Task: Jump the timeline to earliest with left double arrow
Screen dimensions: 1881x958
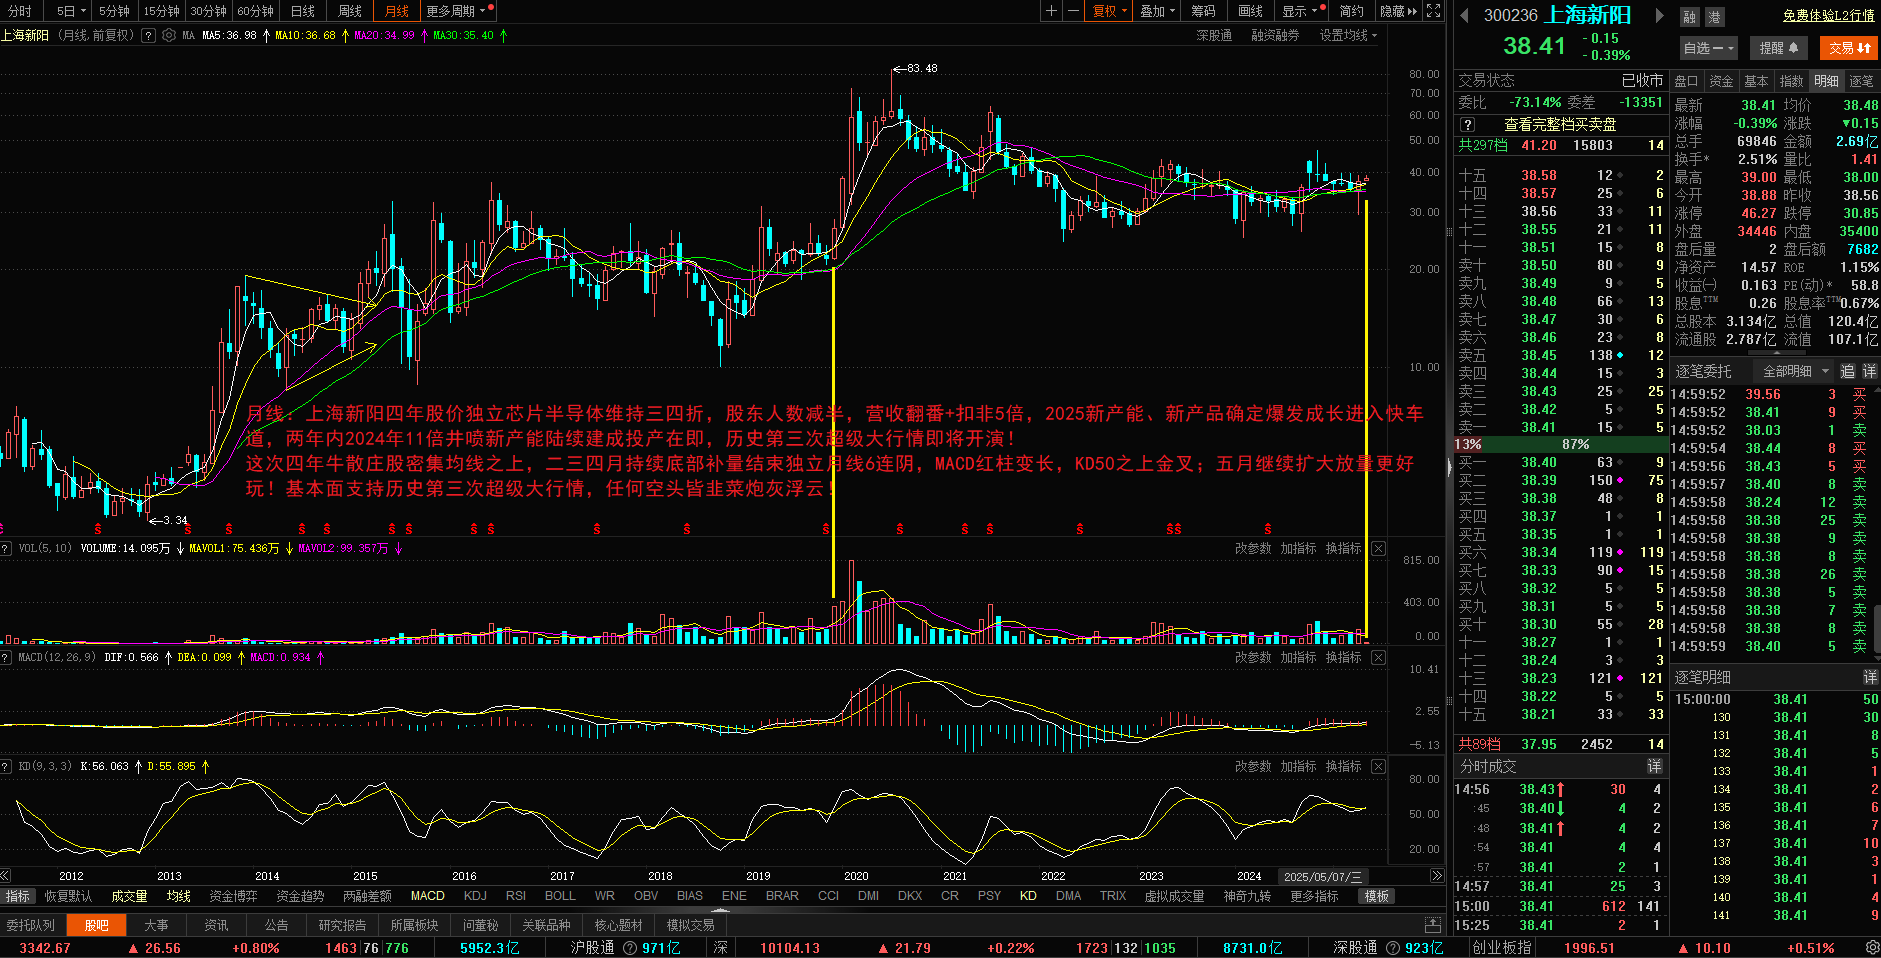Action: 6,875
